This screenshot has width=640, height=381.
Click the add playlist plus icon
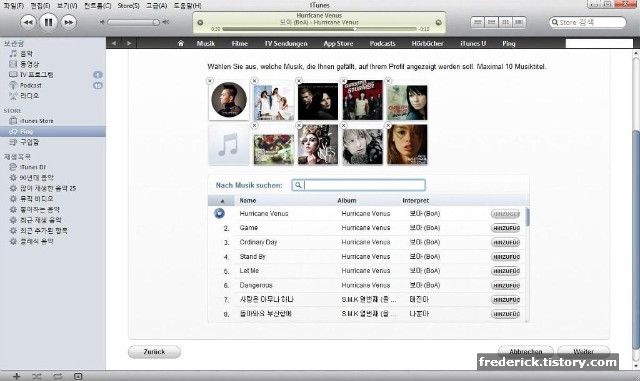click(x=16, y=376)
